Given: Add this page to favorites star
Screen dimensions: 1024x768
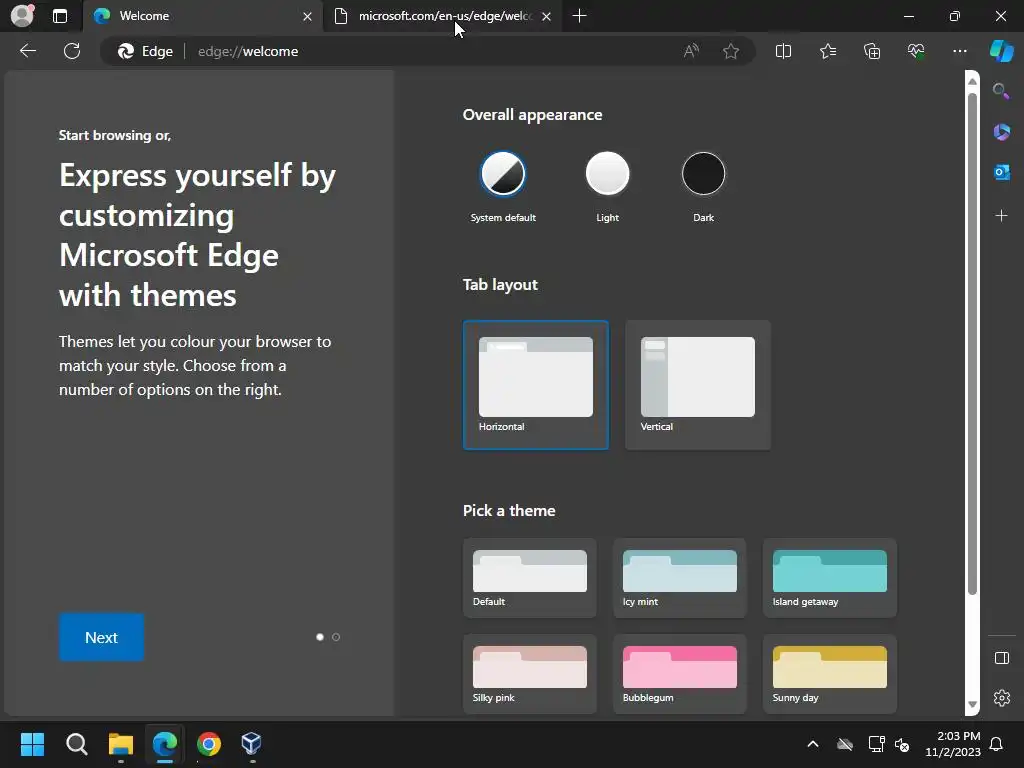Looking at the screenshot, I should tap(731, 51).
